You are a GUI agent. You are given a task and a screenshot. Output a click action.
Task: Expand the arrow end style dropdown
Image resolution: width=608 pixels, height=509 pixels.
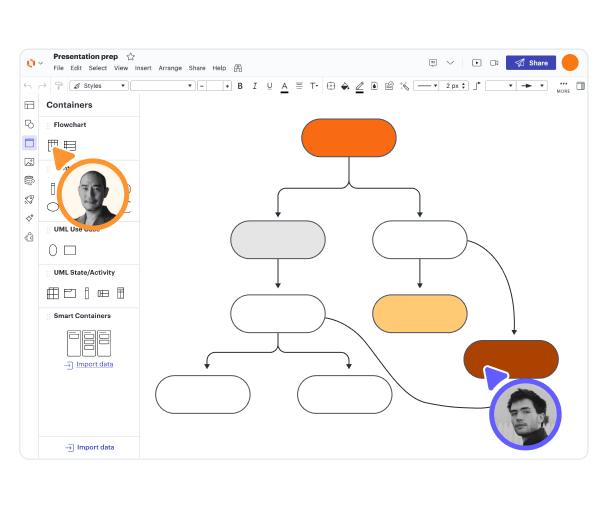(532, 86)
